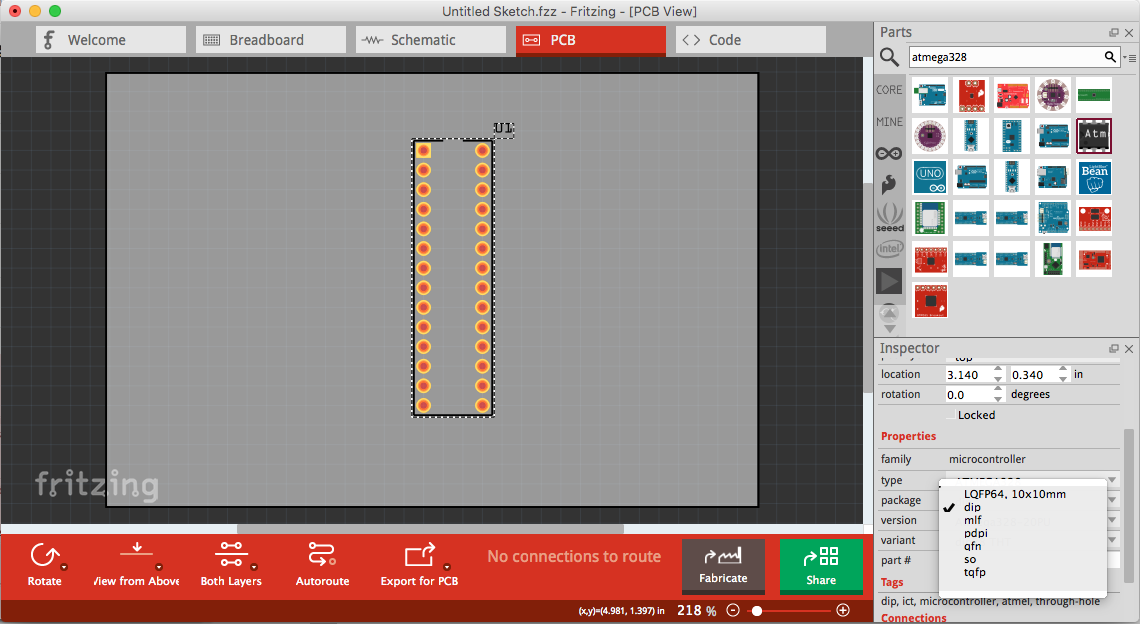Click the green Share button
This screenshot has width=1140, height=624.
(x=820, y=566)
